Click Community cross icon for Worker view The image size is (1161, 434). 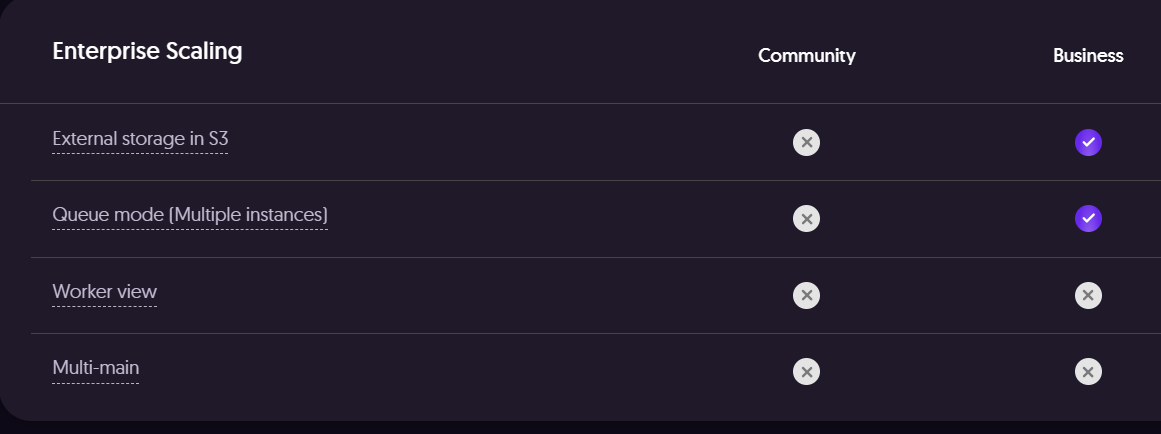(x=806, y=295)
